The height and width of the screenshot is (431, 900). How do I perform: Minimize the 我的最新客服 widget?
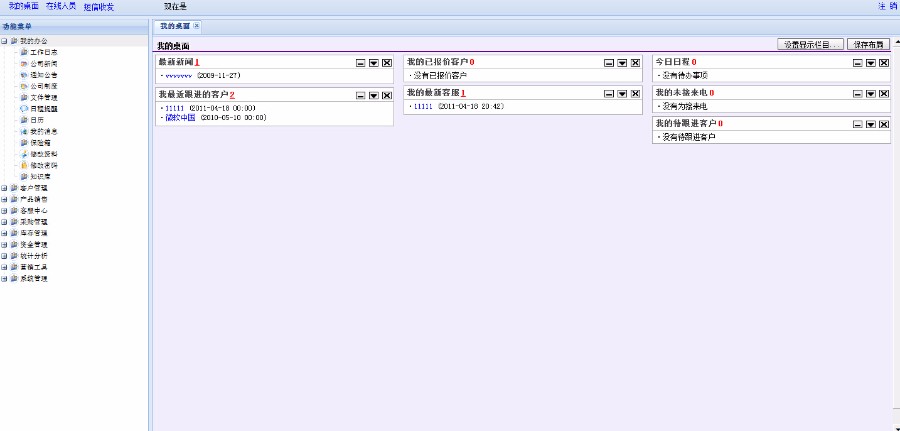pyautogui.click(x=609, y=94)
